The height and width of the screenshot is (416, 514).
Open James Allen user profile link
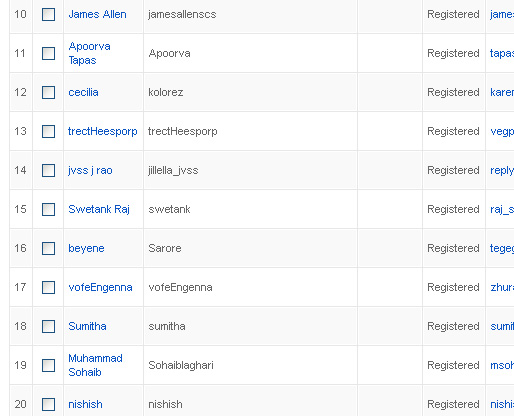[97, 14]
